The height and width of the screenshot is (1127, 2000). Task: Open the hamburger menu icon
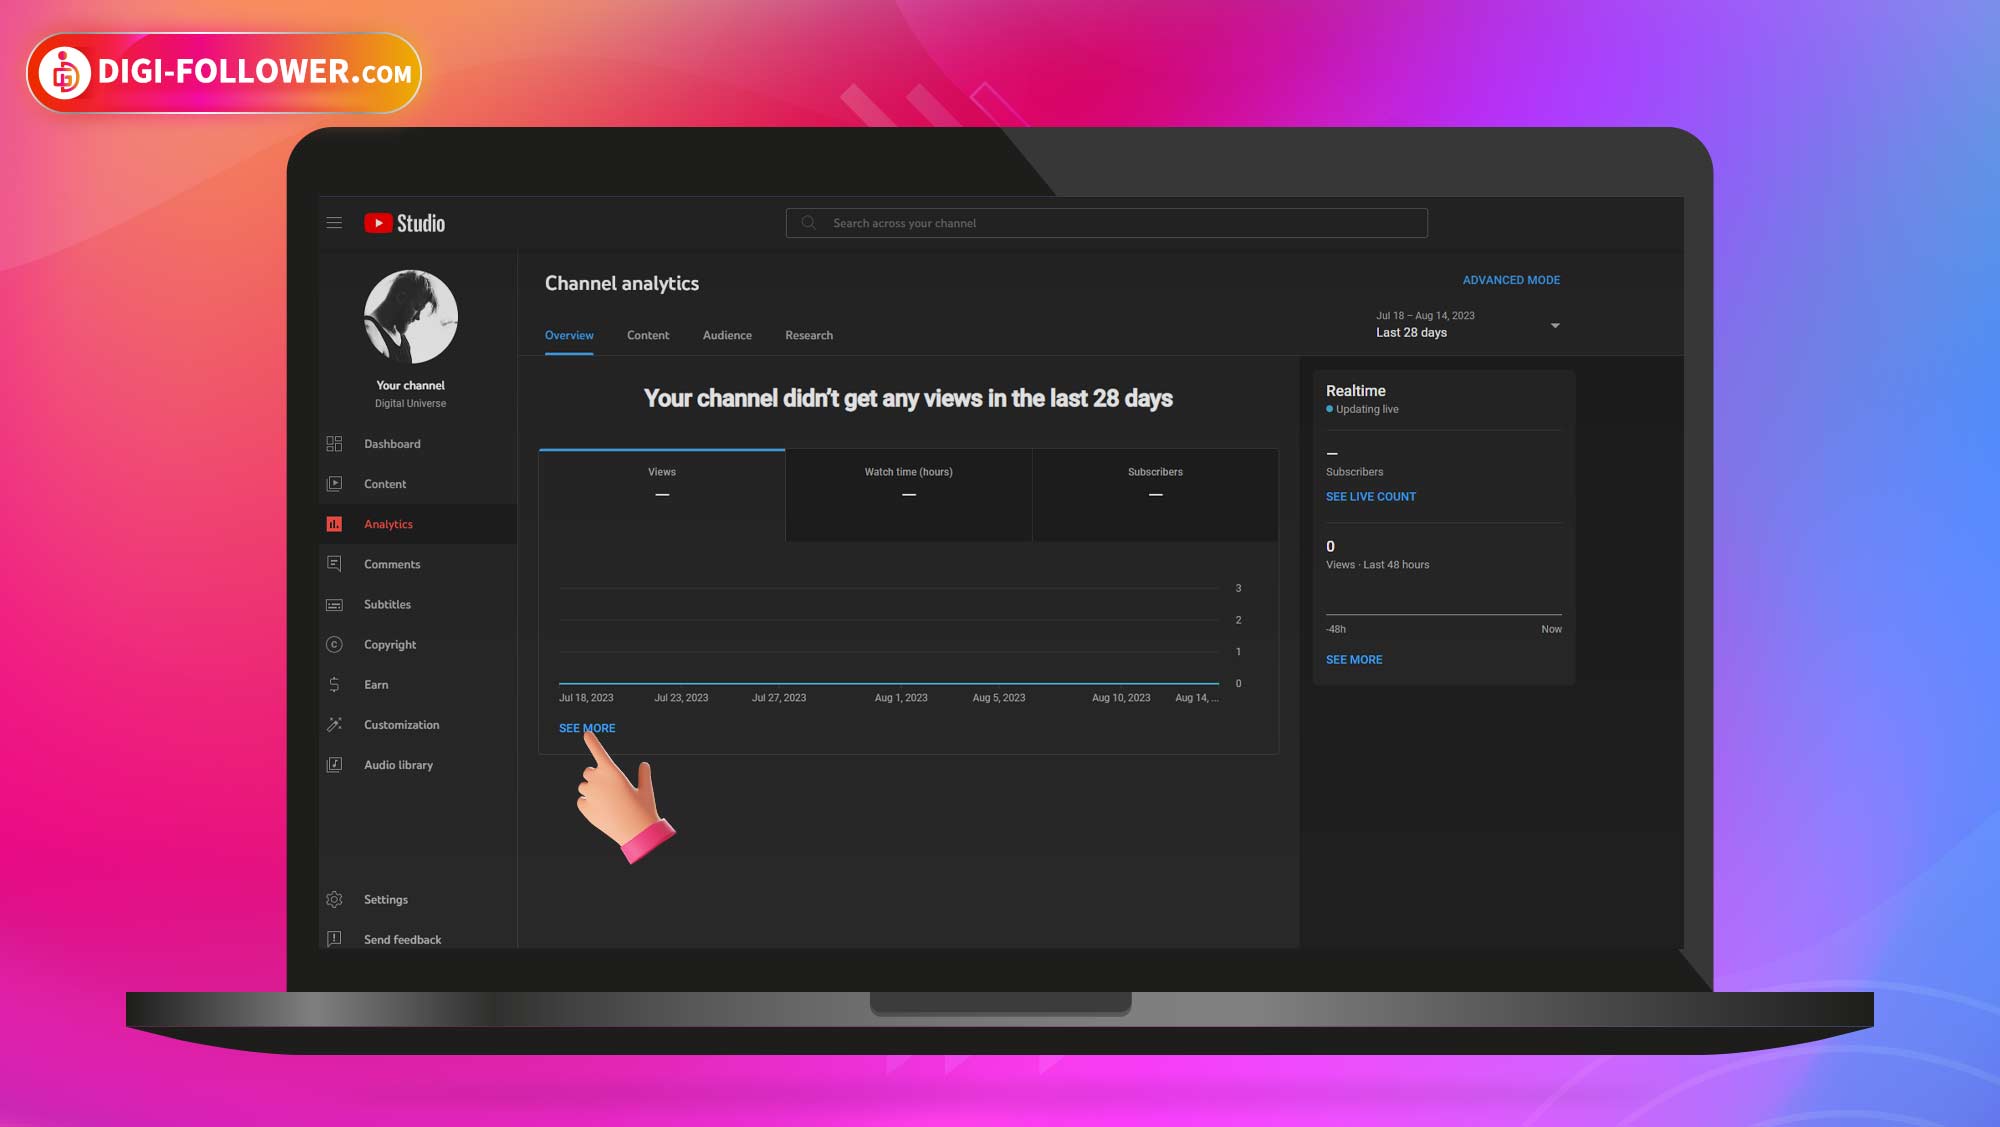click(x=334, y=223)
